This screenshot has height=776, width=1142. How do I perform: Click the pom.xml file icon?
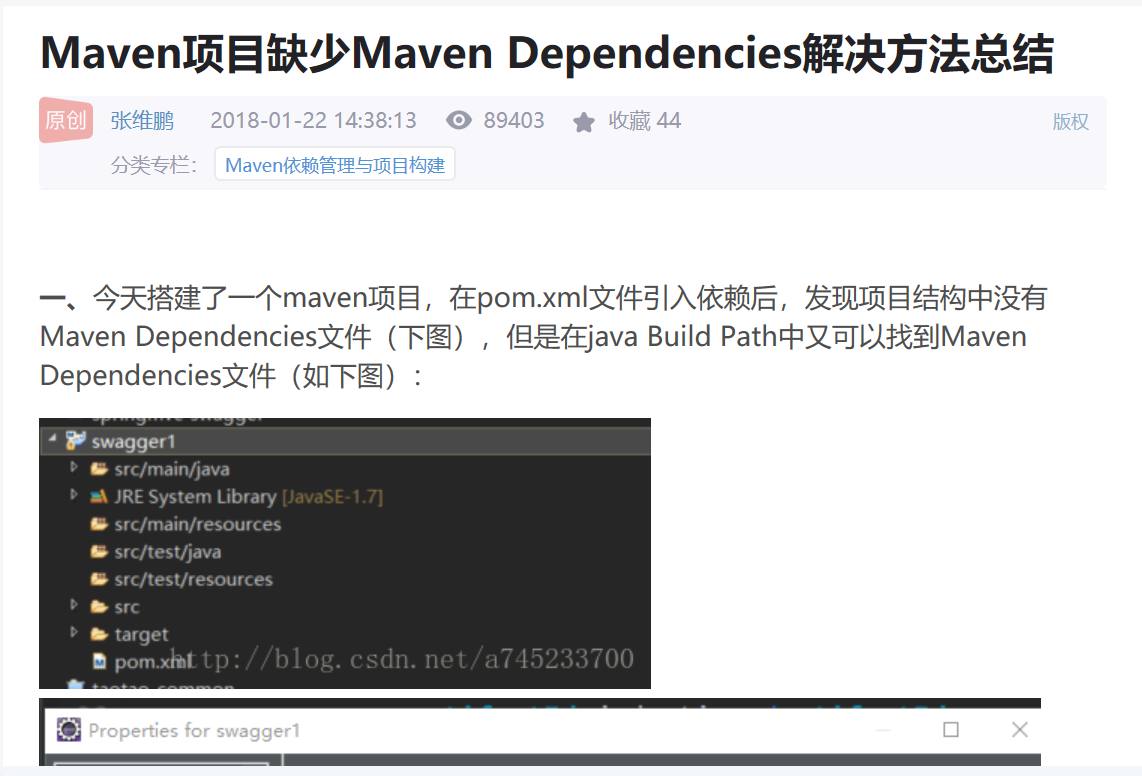[100, 662]
